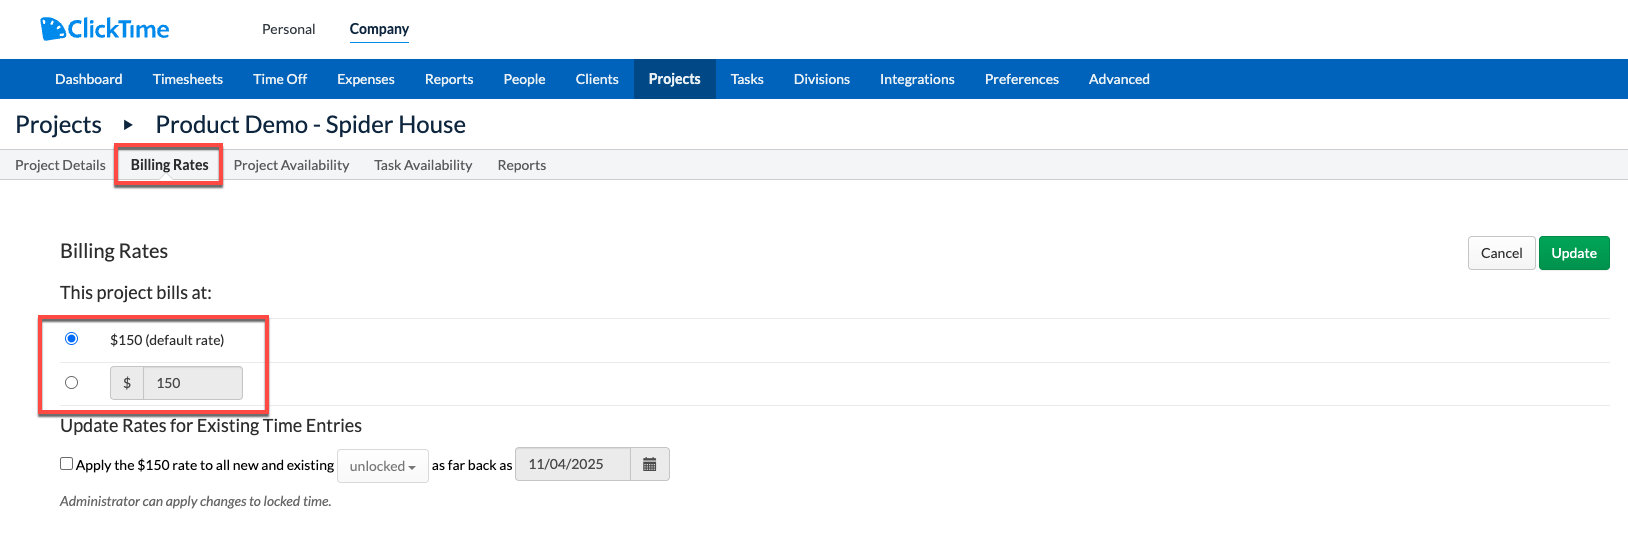Click the date field showing 11/04/2025

[x=573, y=464]
